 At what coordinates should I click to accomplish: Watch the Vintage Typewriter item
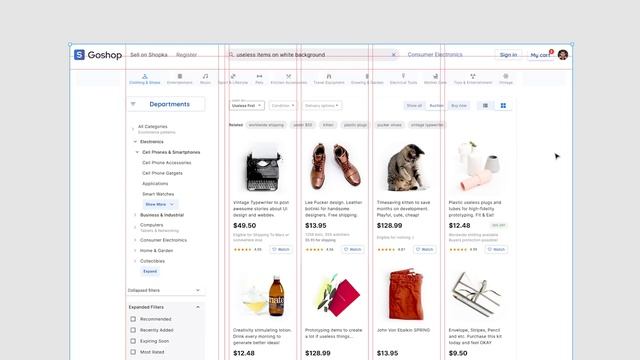point(281,249)
